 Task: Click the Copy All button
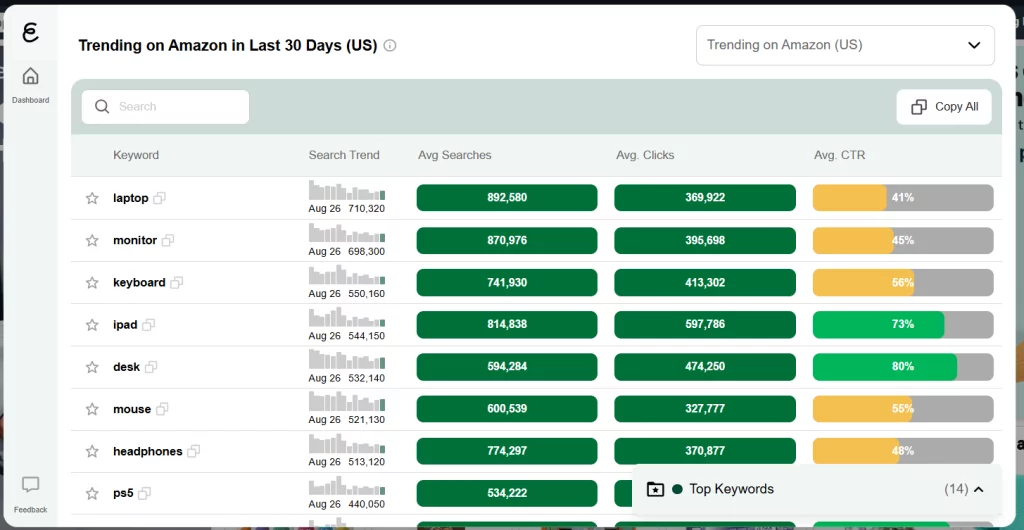pyautogui.click(x=944, y=107)
